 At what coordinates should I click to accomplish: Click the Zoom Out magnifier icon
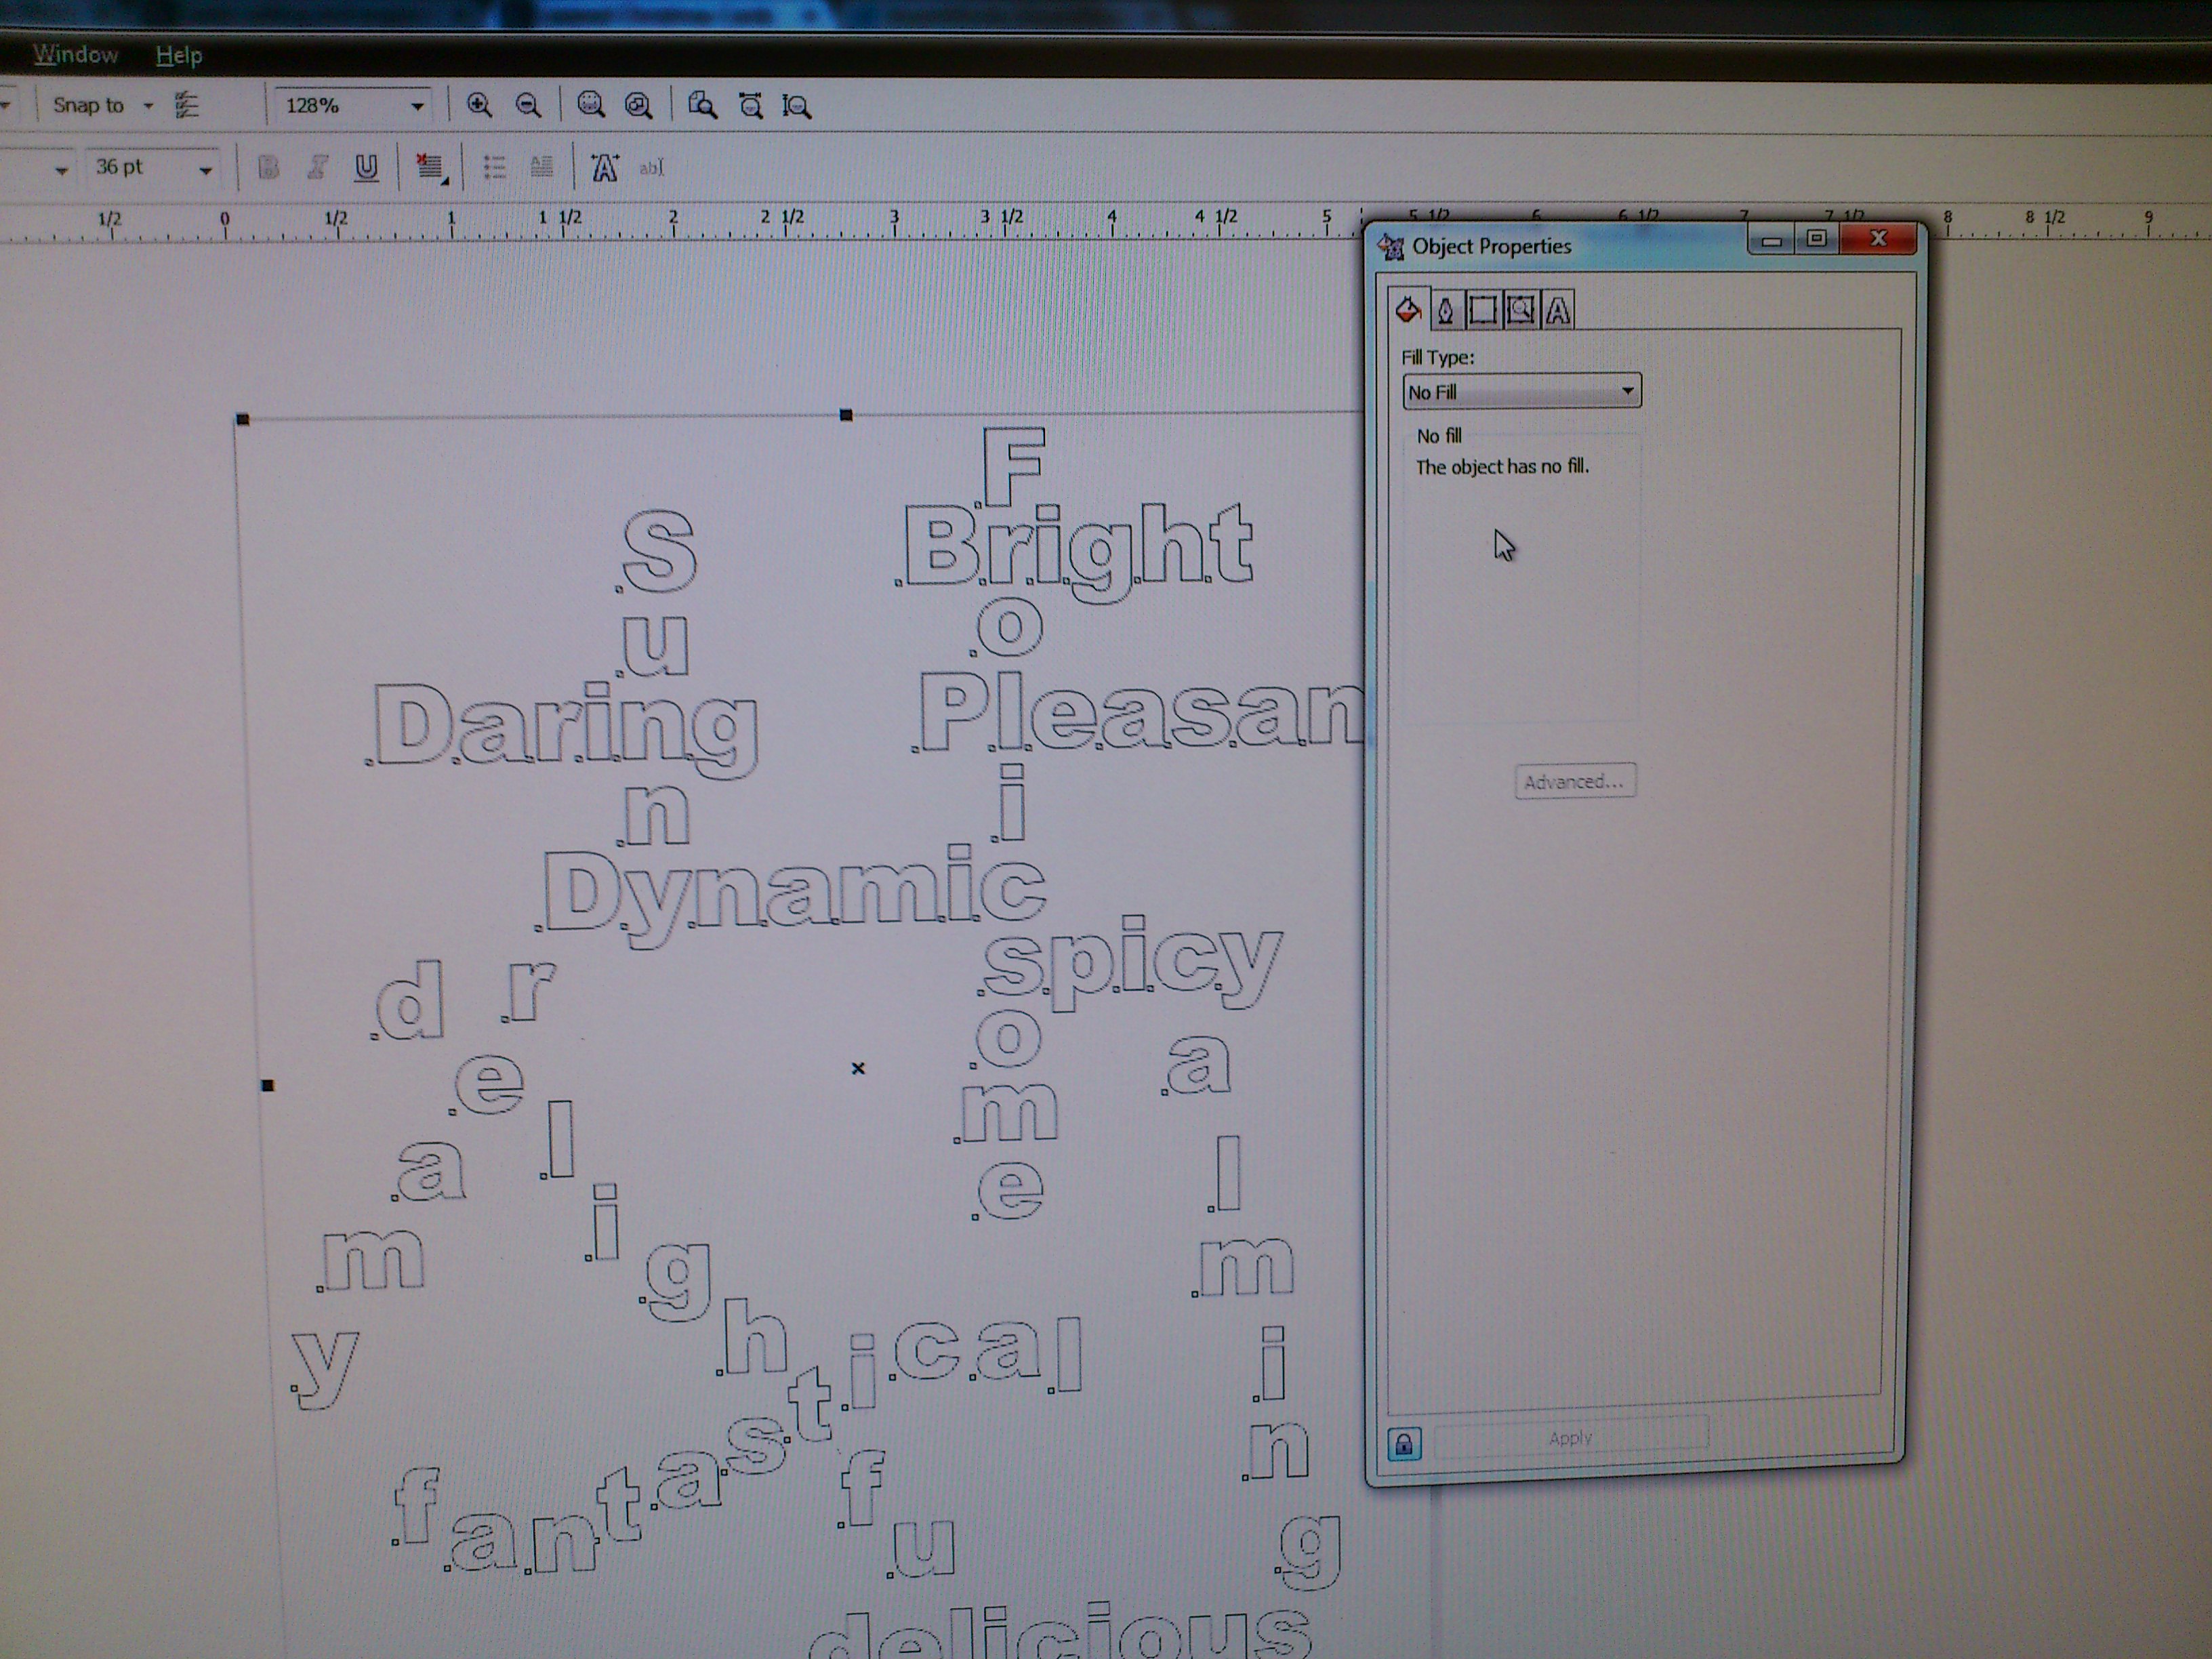[x=527, y=105]
